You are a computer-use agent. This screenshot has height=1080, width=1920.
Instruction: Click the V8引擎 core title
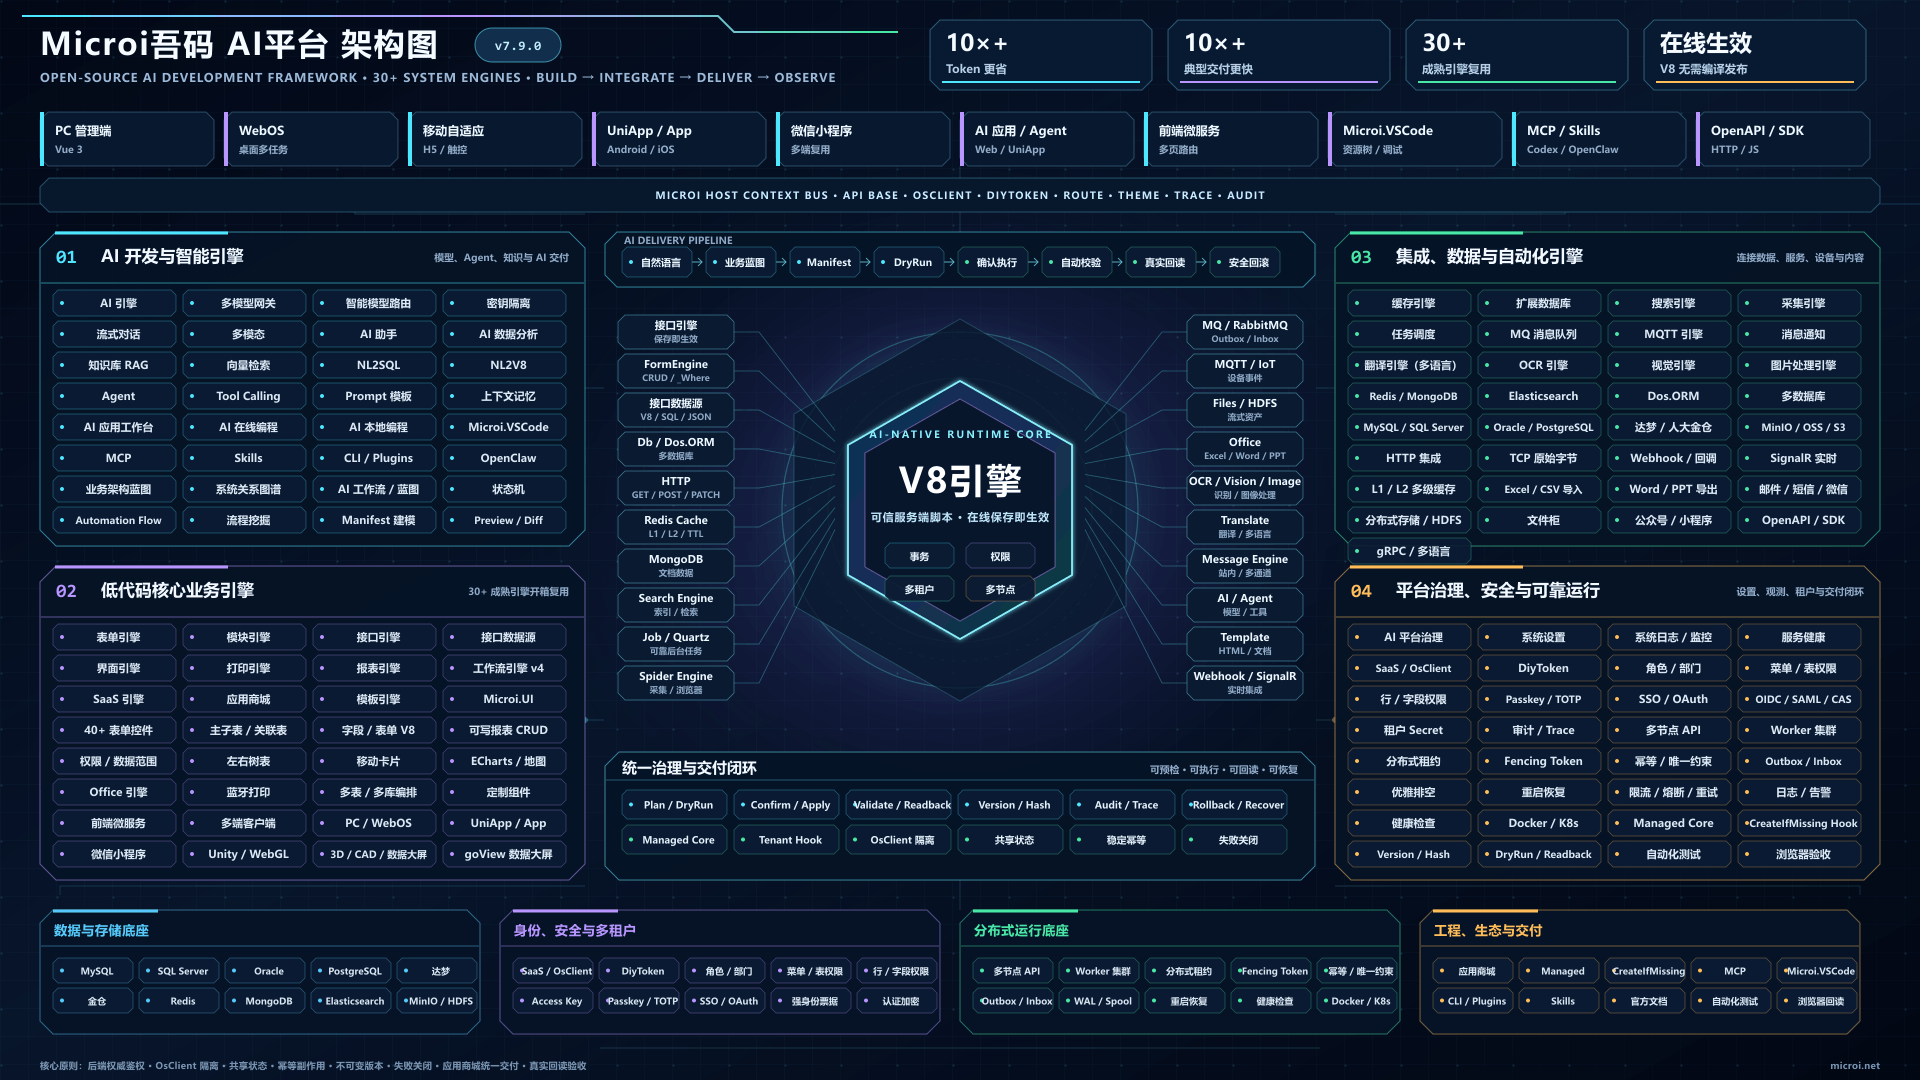(x=960, y=481)
